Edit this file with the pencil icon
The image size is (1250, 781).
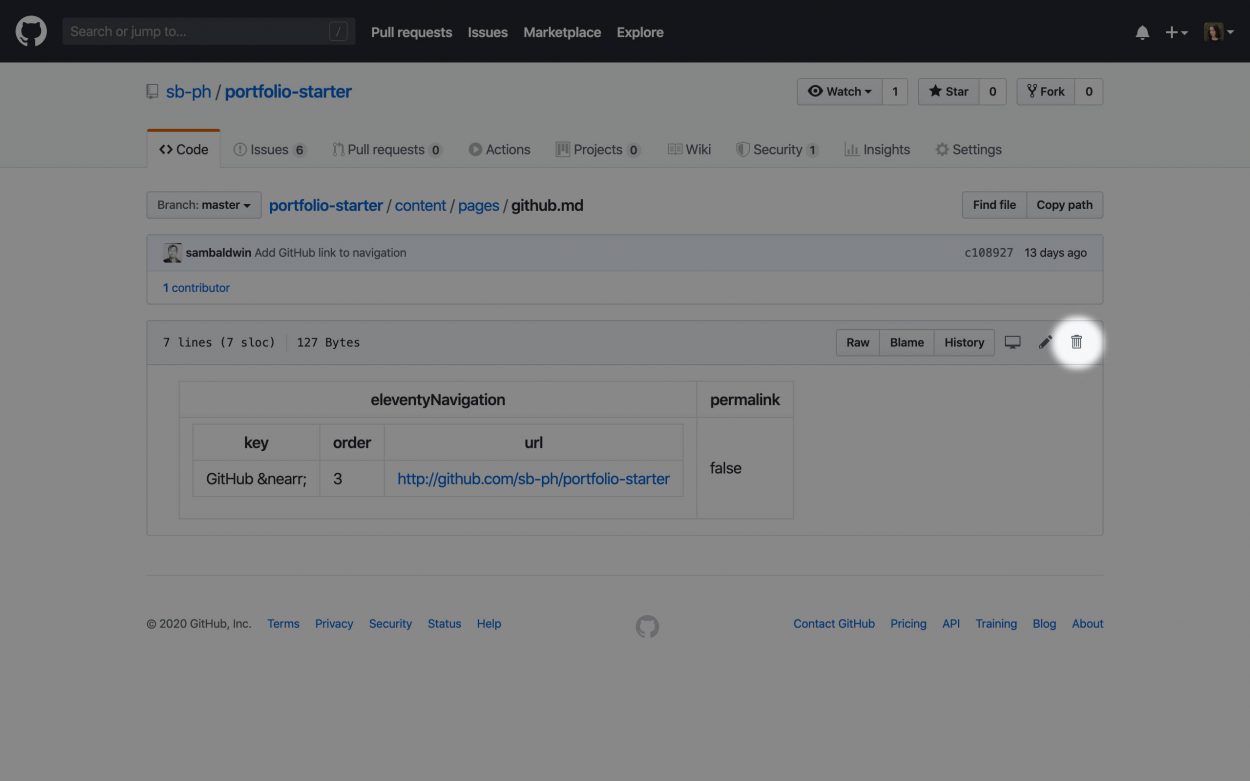1045,342
